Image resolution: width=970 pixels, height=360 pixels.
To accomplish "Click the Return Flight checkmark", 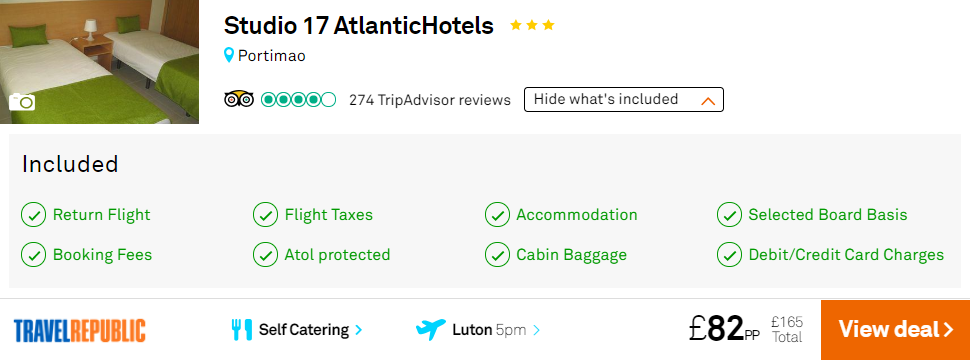I will point(33,215).
